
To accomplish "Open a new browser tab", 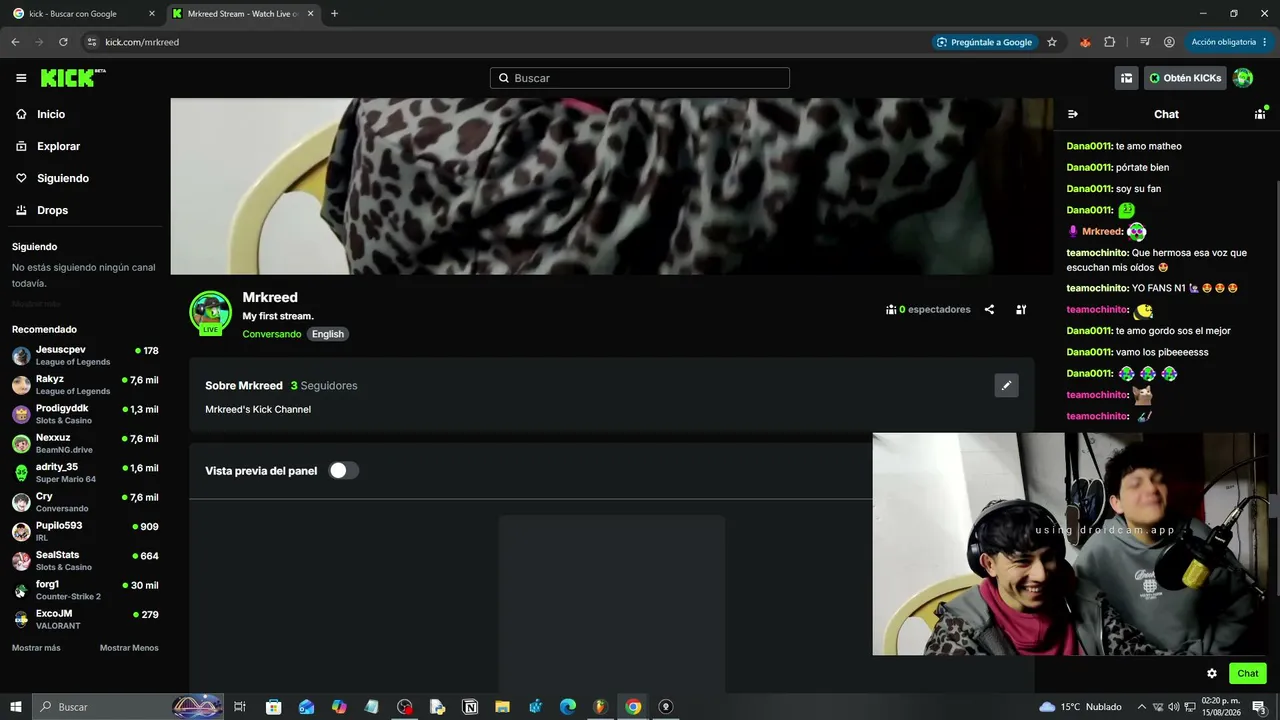I will 334,14.
